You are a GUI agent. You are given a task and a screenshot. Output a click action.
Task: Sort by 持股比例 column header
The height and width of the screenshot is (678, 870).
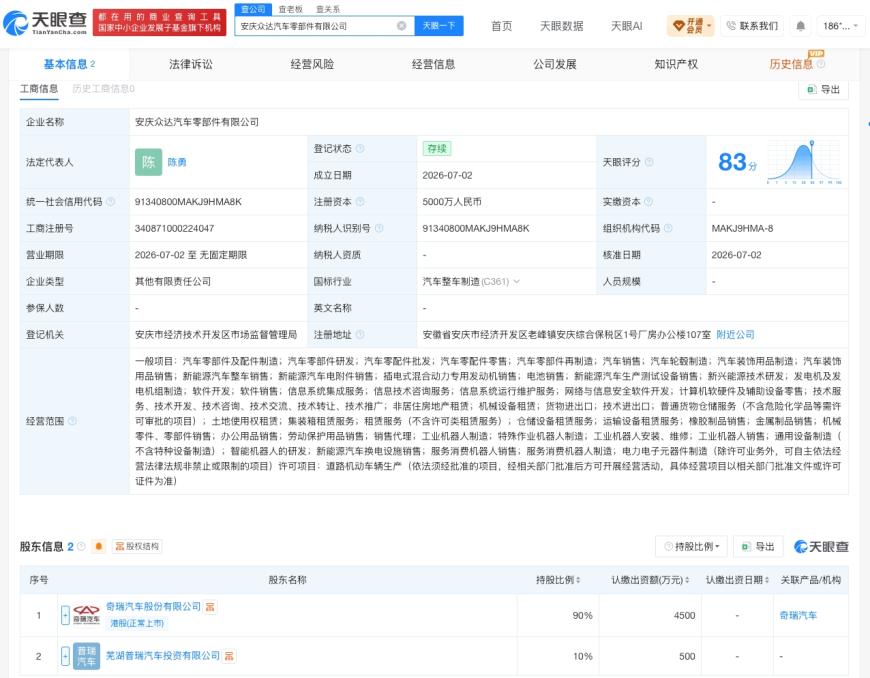pos(558,580)
